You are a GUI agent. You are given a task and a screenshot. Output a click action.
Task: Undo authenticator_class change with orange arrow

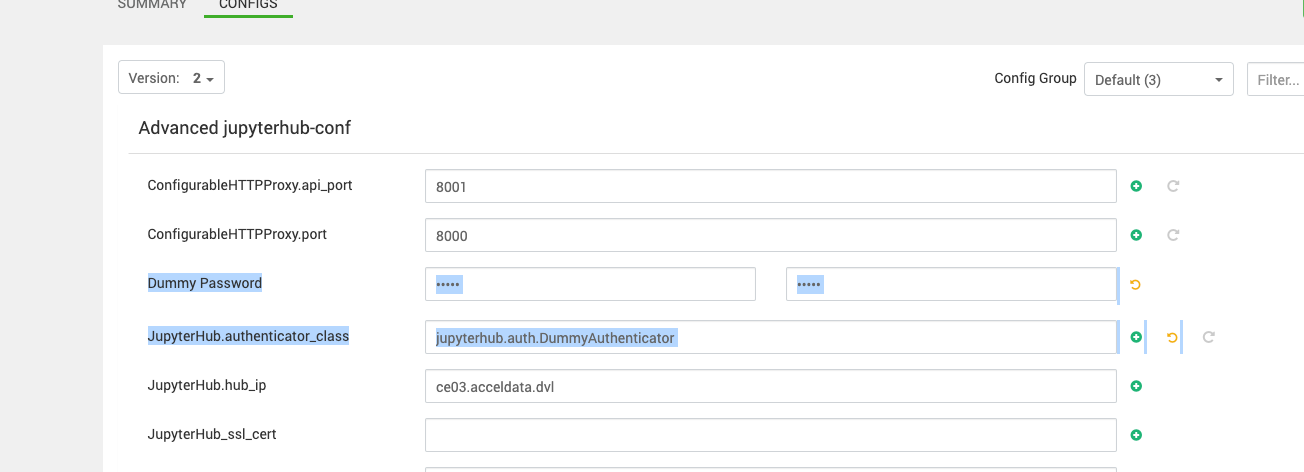[1172, 337]
